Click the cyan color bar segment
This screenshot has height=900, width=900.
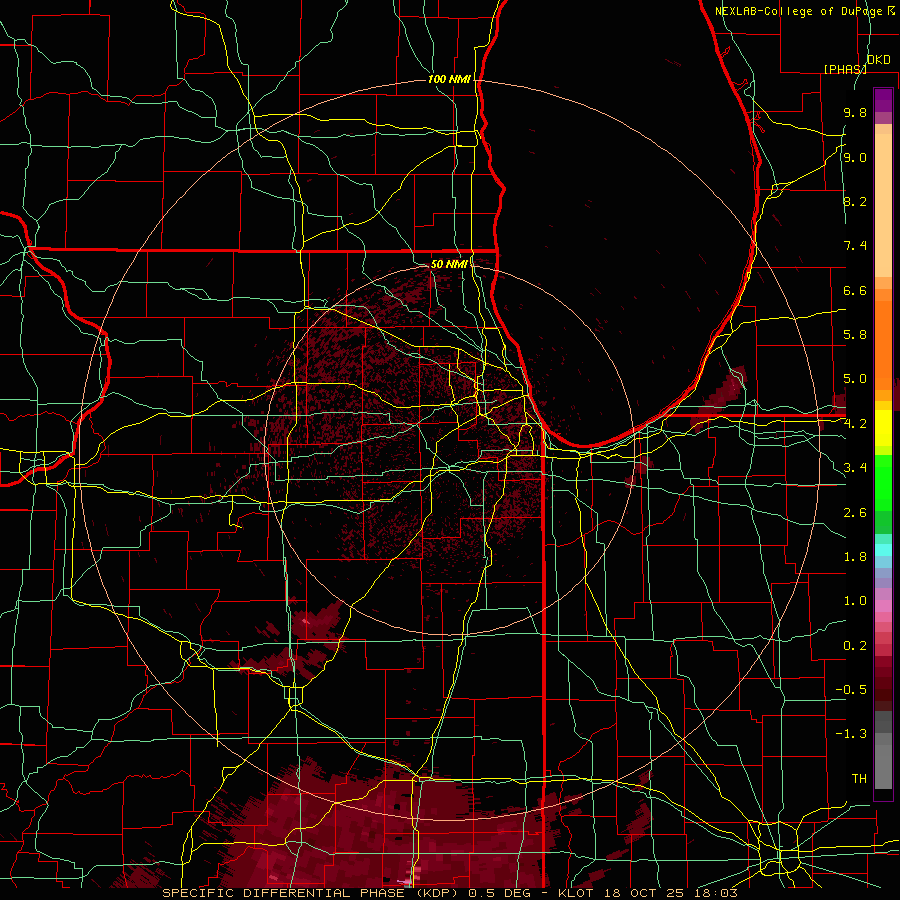tap(883, 550)
